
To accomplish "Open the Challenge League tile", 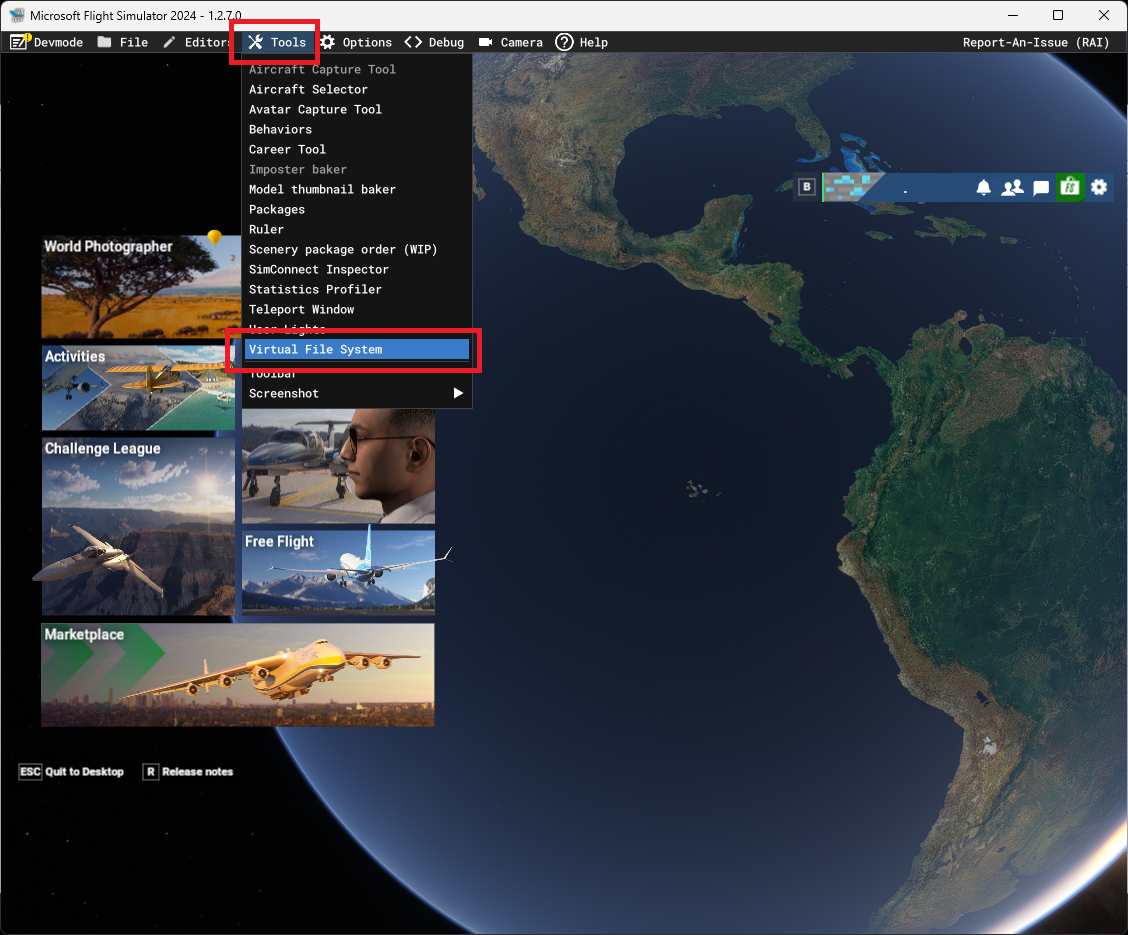I will (x=138, y=526).
